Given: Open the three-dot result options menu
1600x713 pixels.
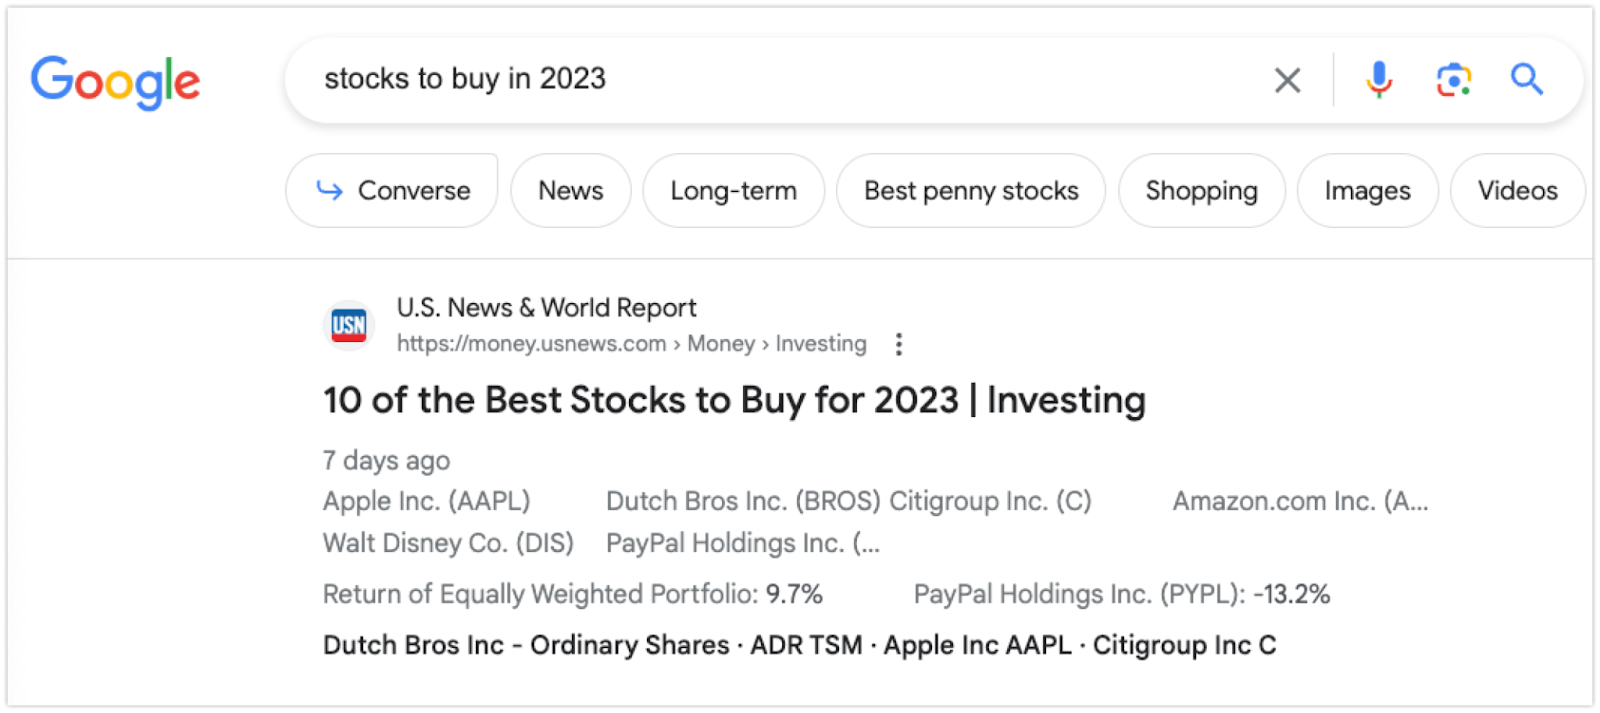Looking at the screenshot, I should coord(899,344).
